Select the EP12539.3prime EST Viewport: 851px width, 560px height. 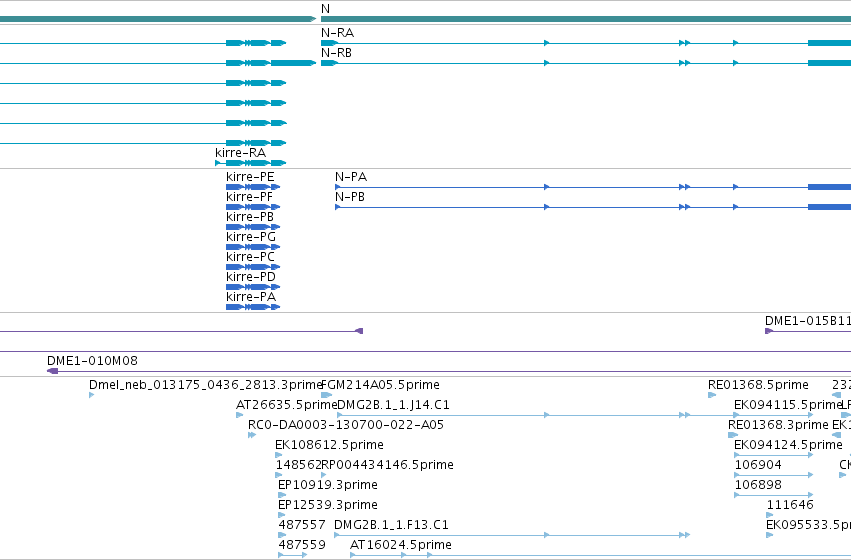[281, 515]
